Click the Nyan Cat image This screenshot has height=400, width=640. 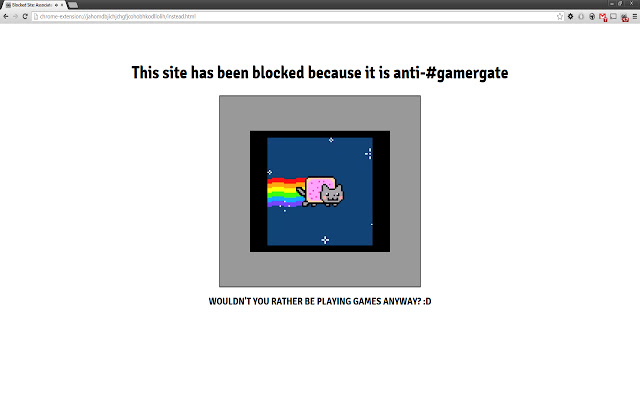tap(320, 191)
